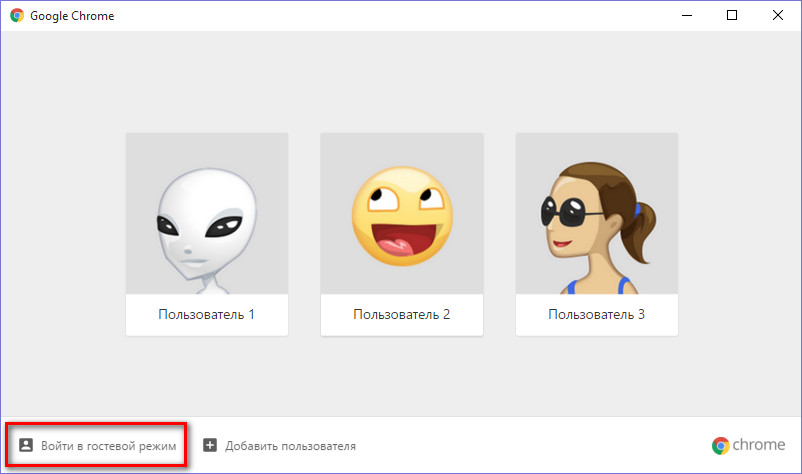Close the Google Chrome window
This screenshot has height=474, width=802.
click(777, 15)
